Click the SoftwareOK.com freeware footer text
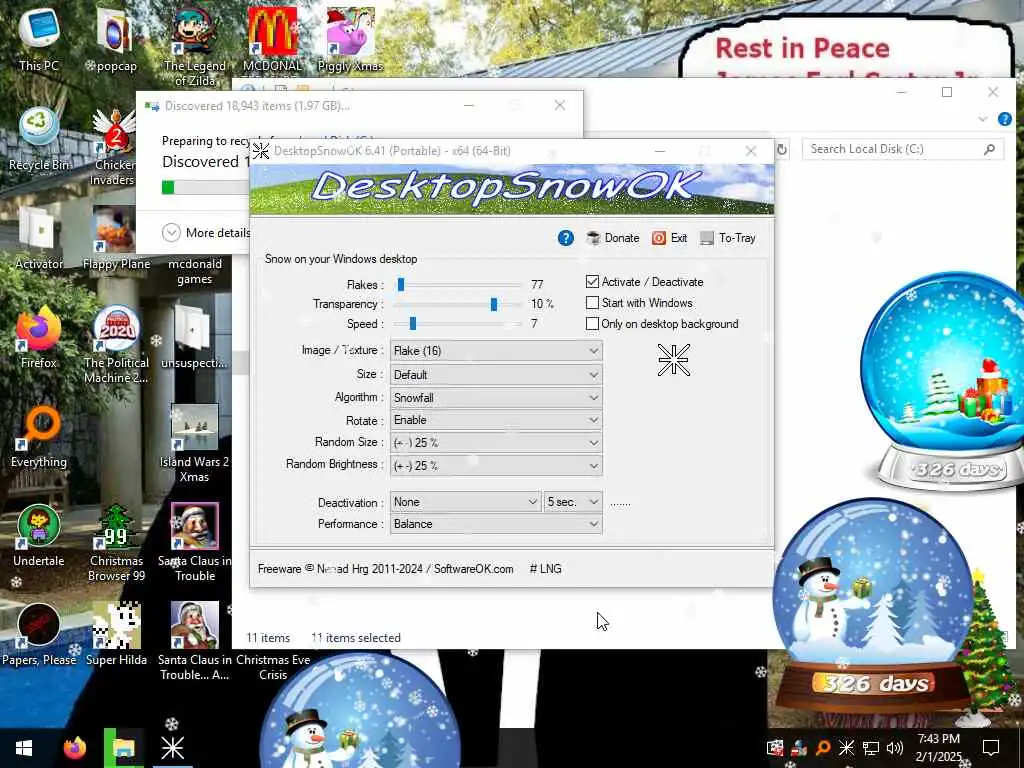The width and height of the screenshot is (1024, 768). click(x=385, y=569)
